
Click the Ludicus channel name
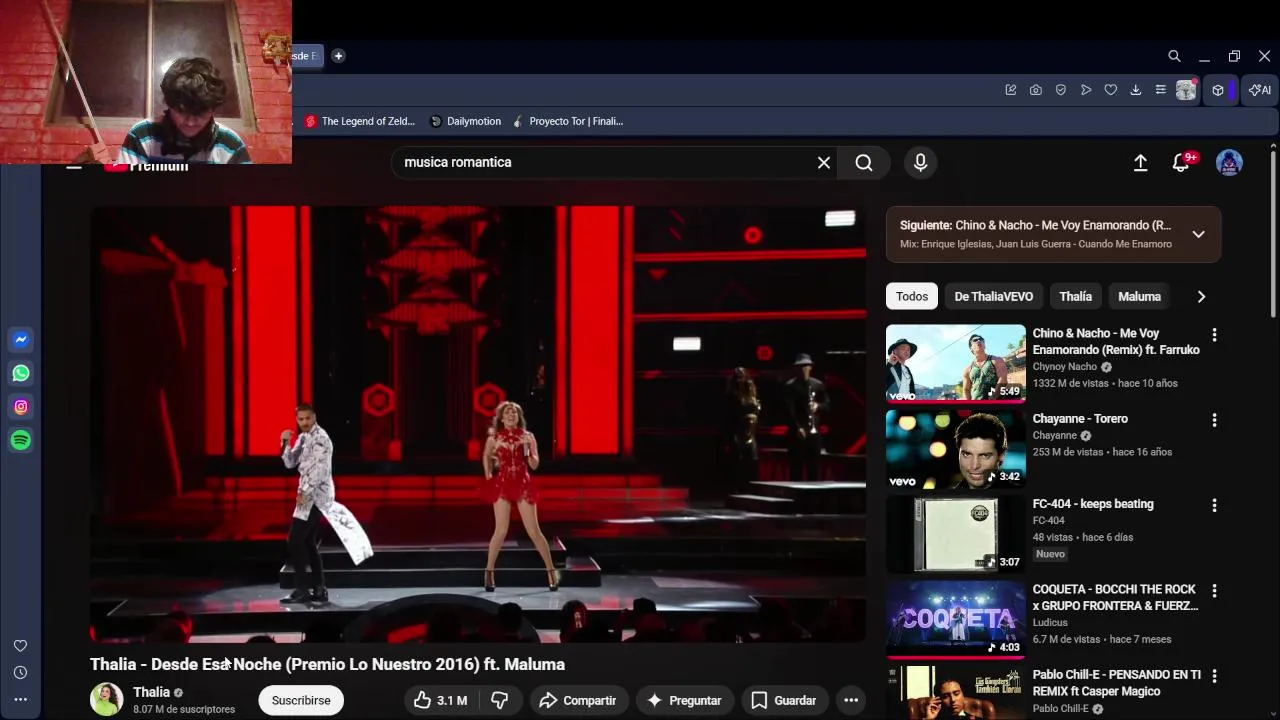(1050, 623)
